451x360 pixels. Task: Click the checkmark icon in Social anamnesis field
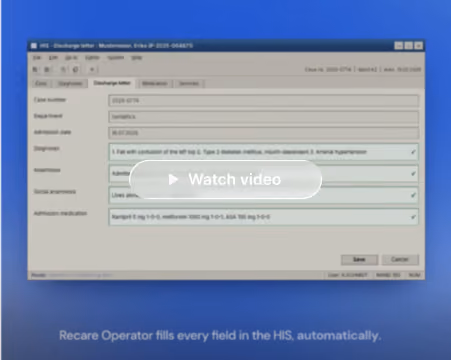[x=413, y=195]
